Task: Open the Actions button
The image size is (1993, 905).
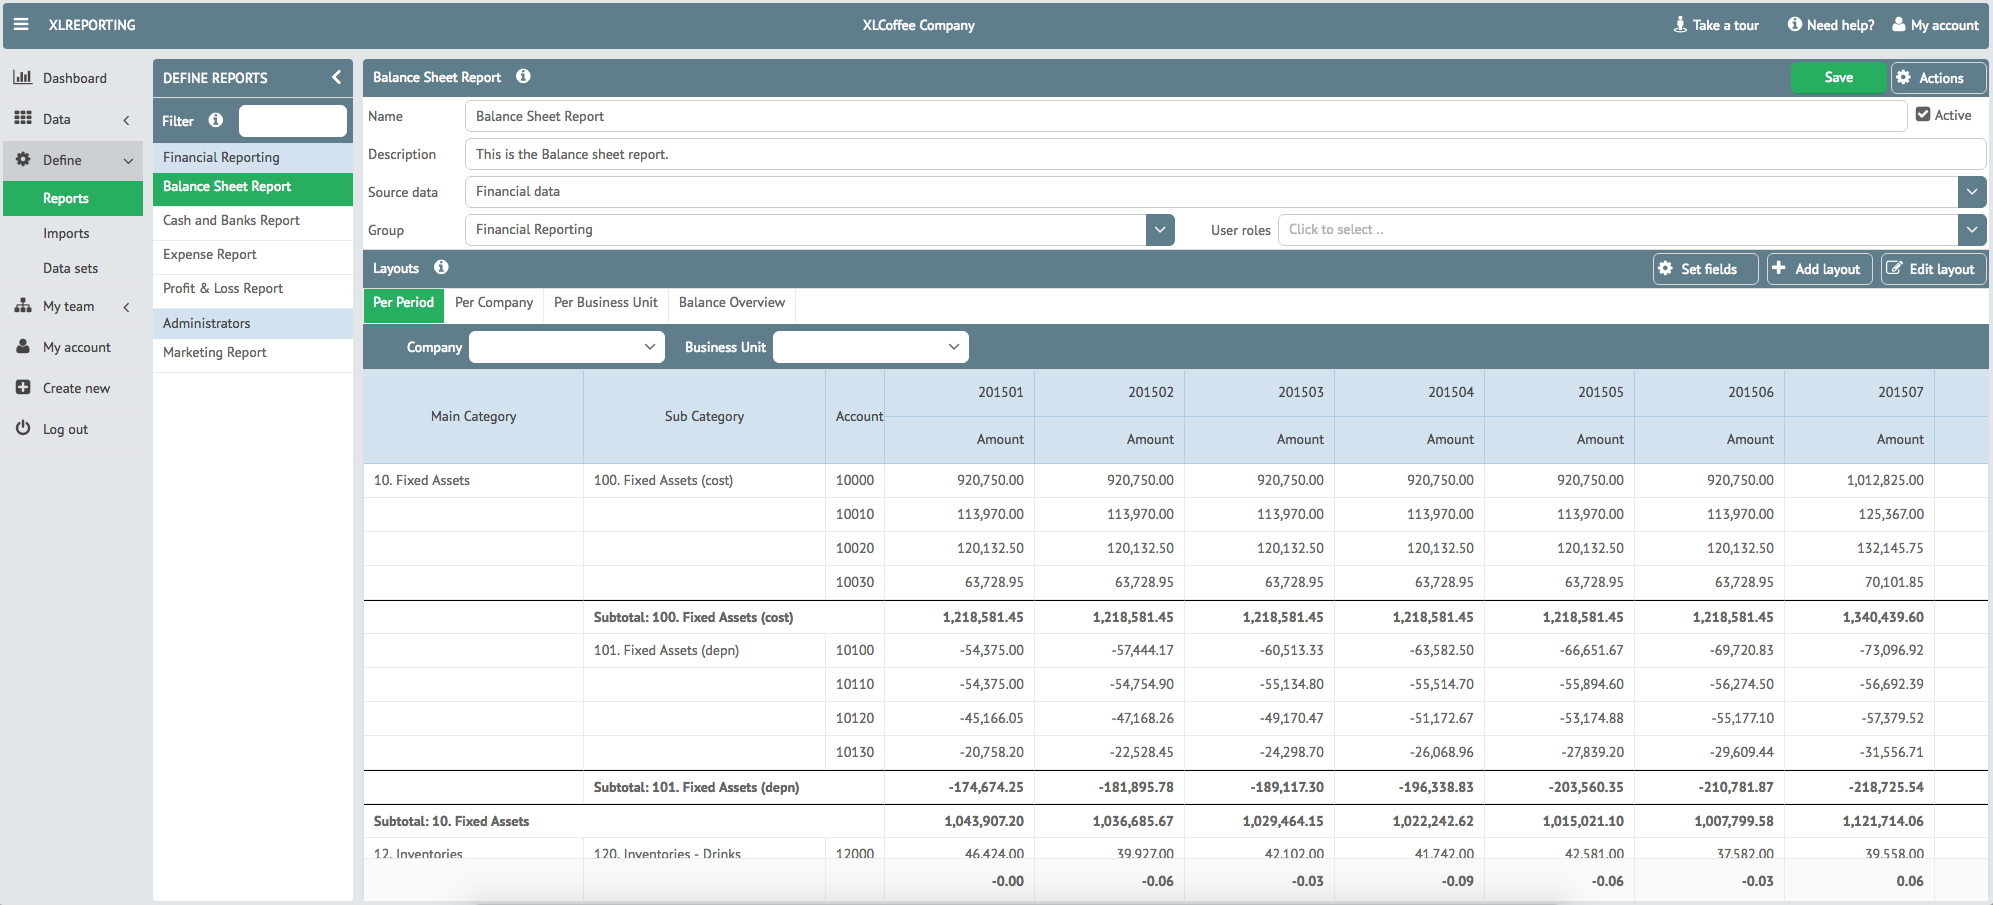Action: pos(1938,77)
